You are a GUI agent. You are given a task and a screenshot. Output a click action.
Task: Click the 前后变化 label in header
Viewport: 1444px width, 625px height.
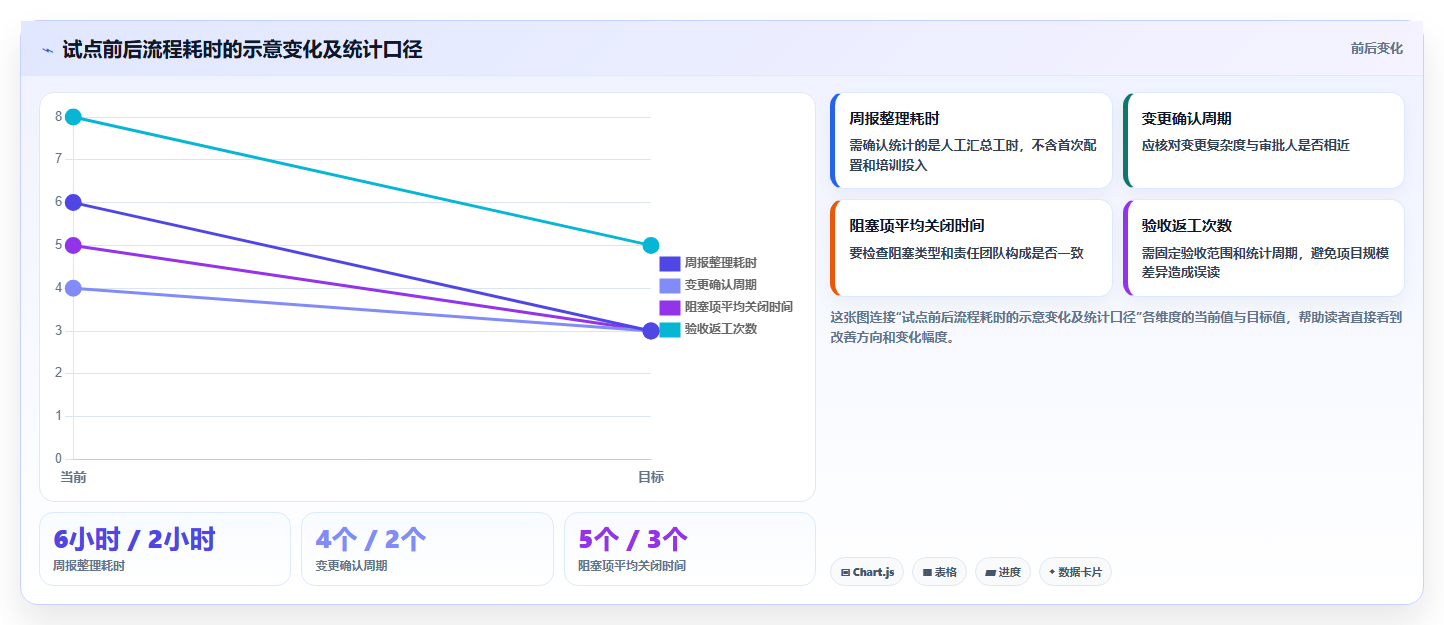pos(1376,48)
